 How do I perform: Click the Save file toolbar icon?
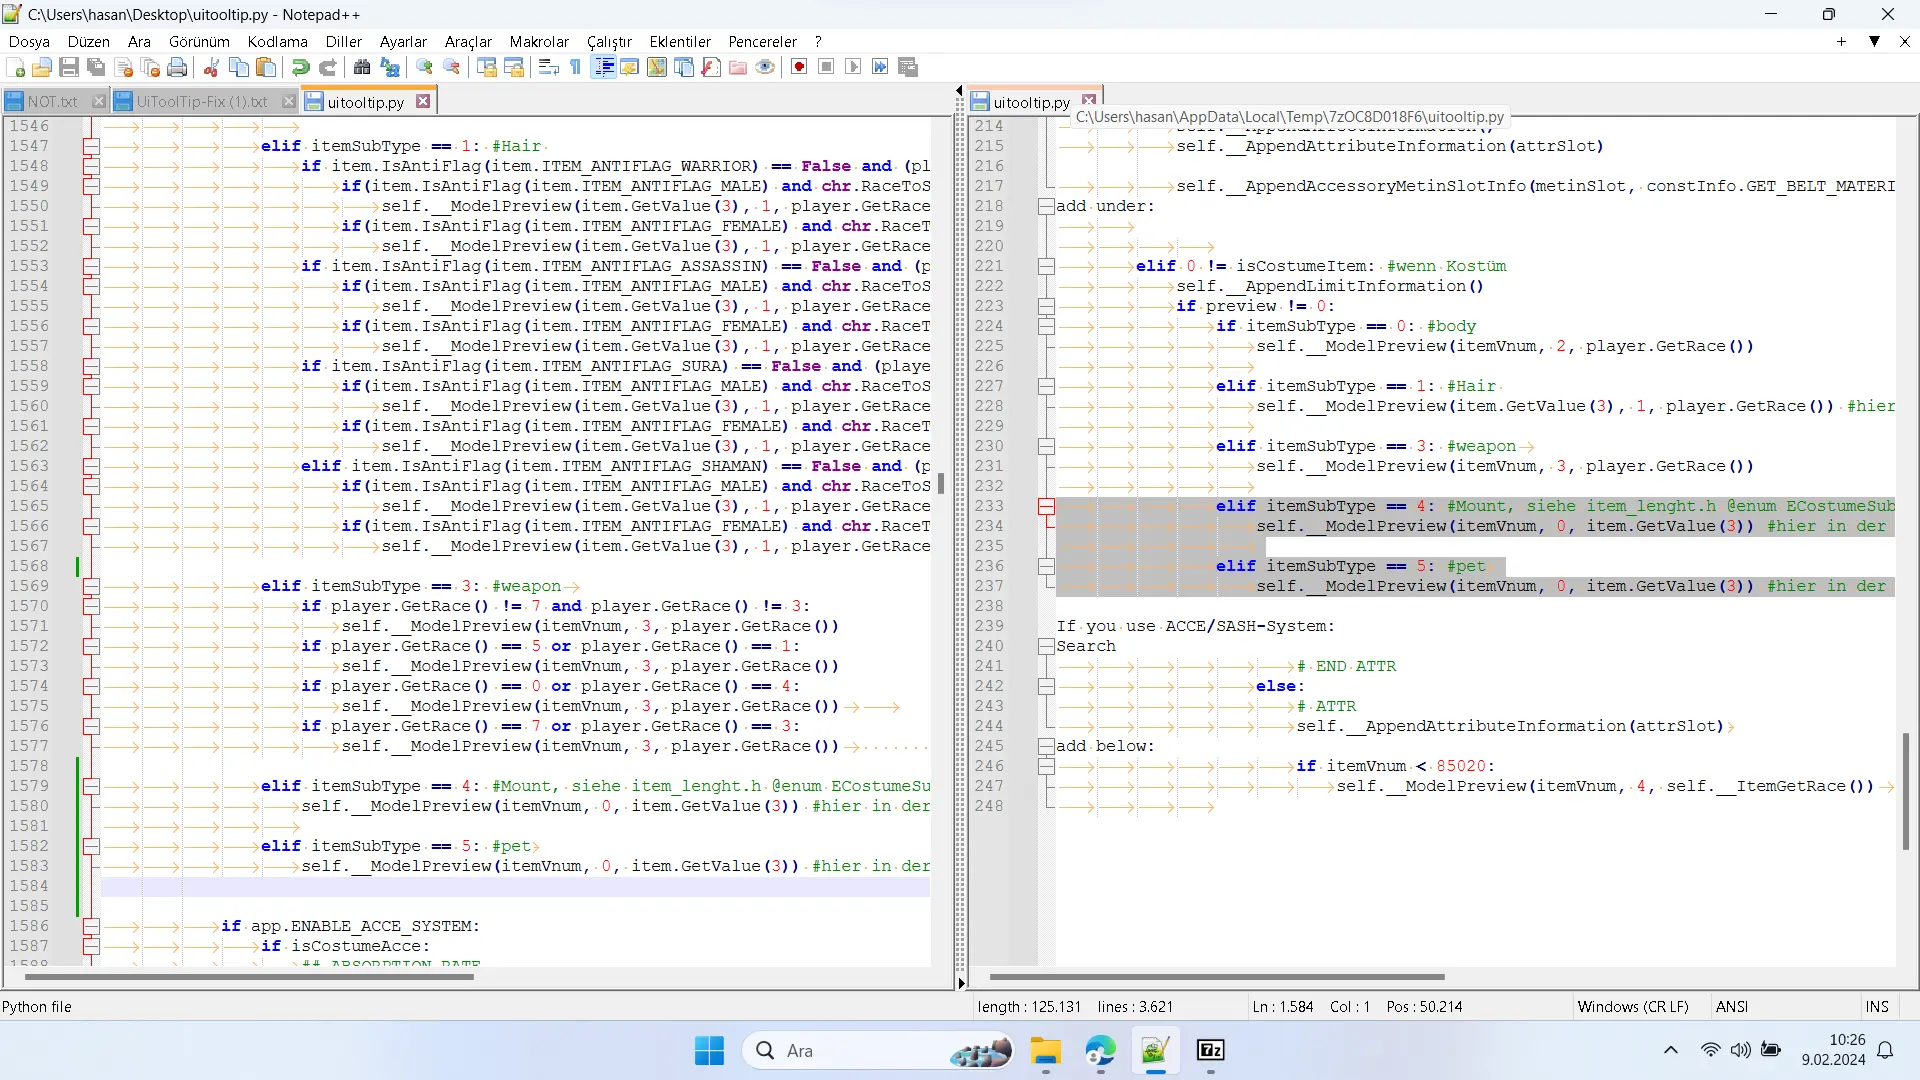[x=69, y=67]
